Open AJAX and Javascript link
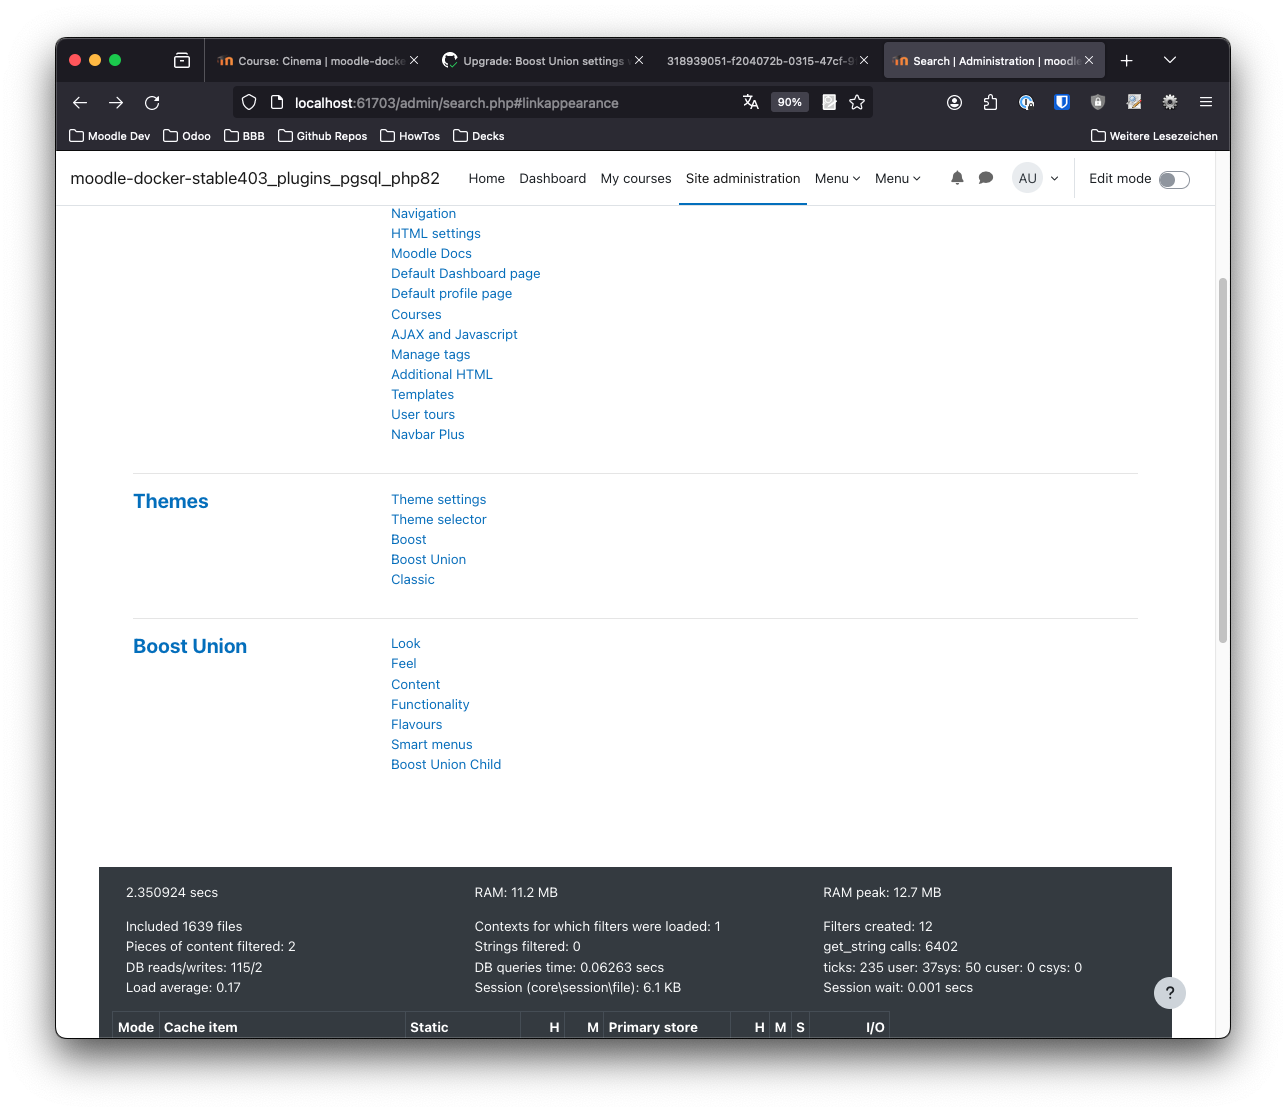This screenshot has width=1286, height=1112. pos(454,334)
